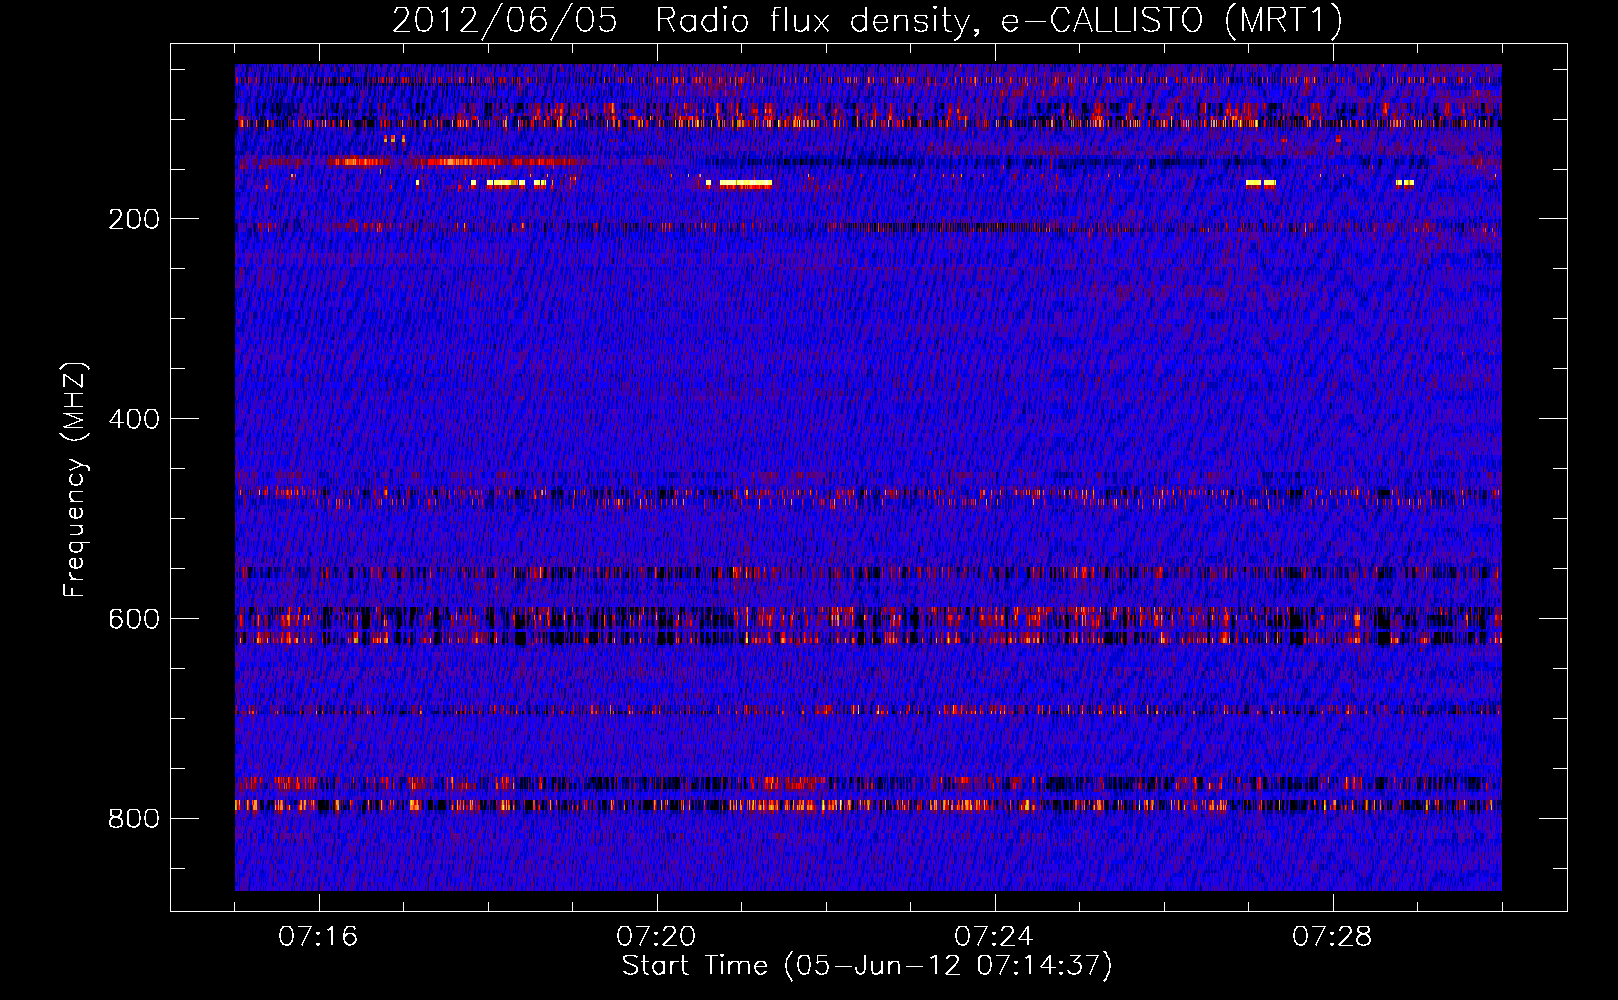Image resolution: width=1618 pixels, height=1000 pixels.
Task: Click the 07:24 time tick label
Action: [994, 937]
